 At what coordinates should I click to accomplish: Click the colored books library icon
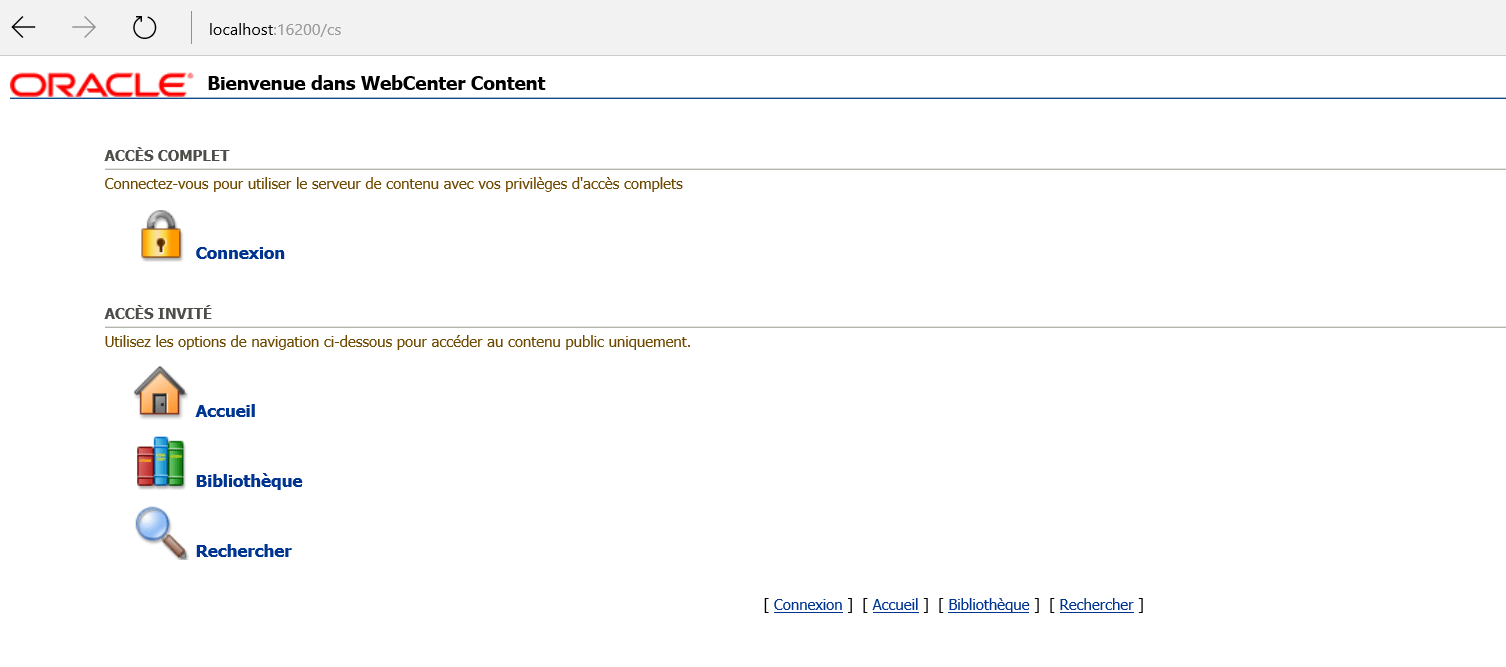tap(160, 463)
